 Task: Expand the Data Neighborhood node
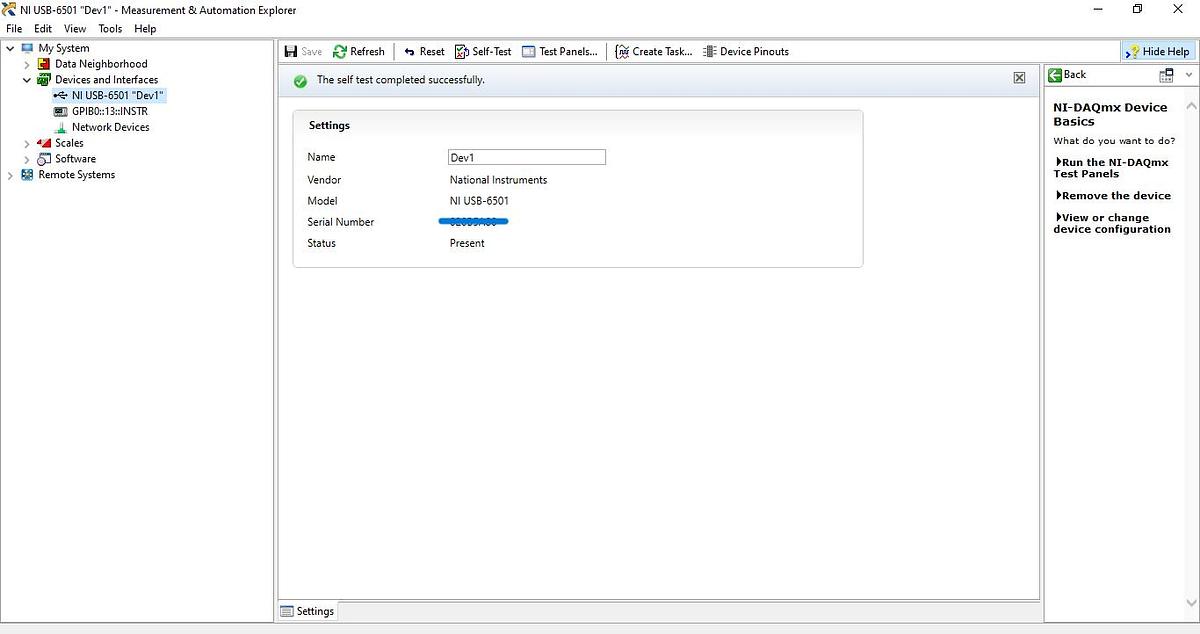[x=27, y=64]
